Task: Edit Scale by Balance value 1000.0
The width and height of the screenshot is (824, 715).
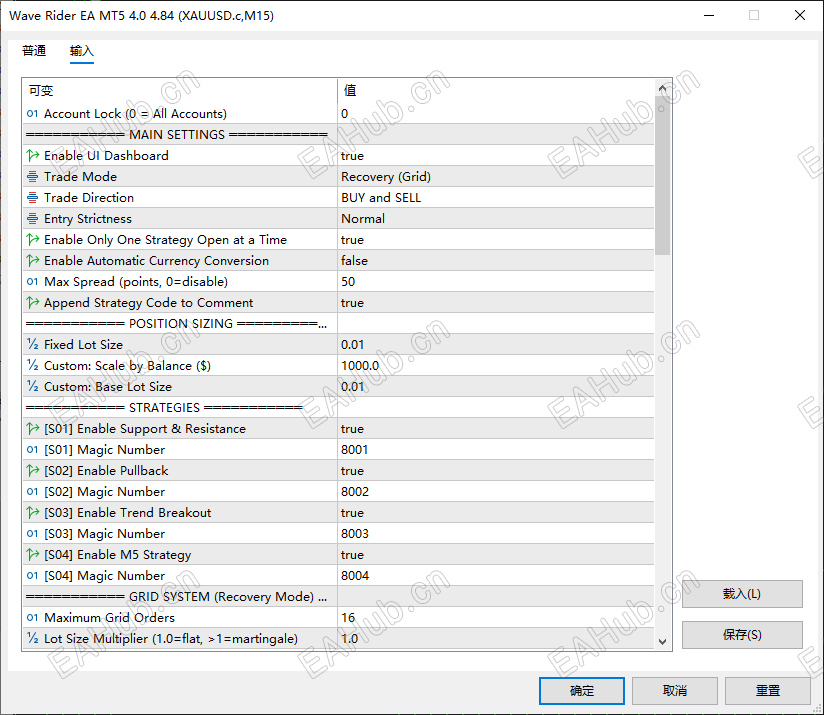Action: tap(496, 366)
